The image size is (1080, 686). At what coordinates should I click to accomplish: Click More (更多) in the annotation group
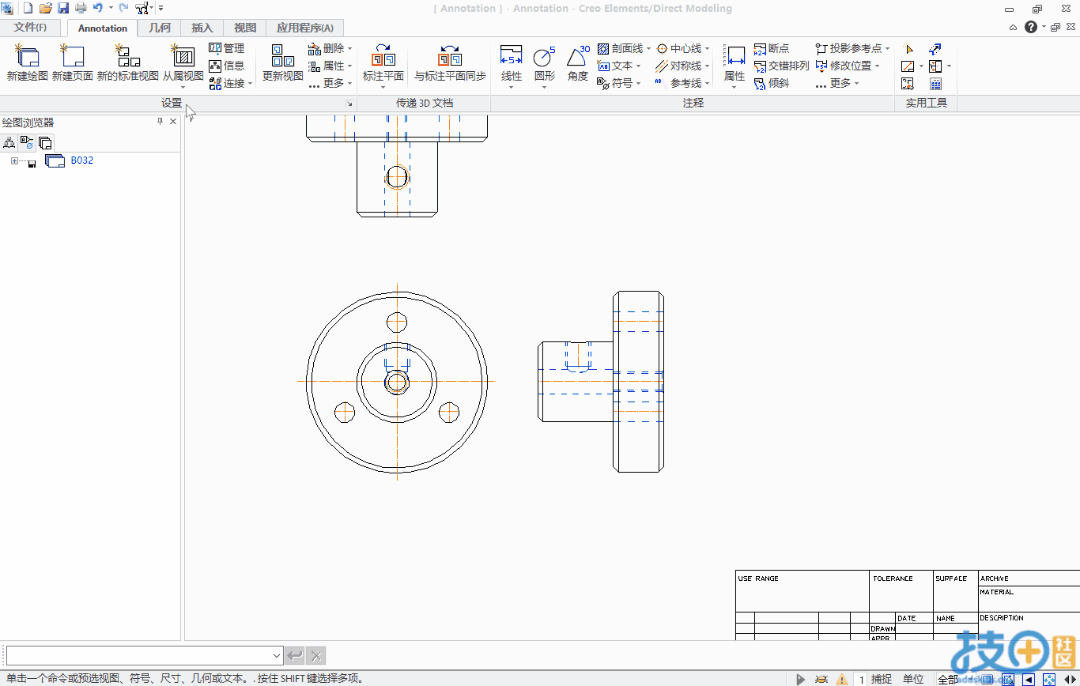pyautogui.click(x=838, y=83)
